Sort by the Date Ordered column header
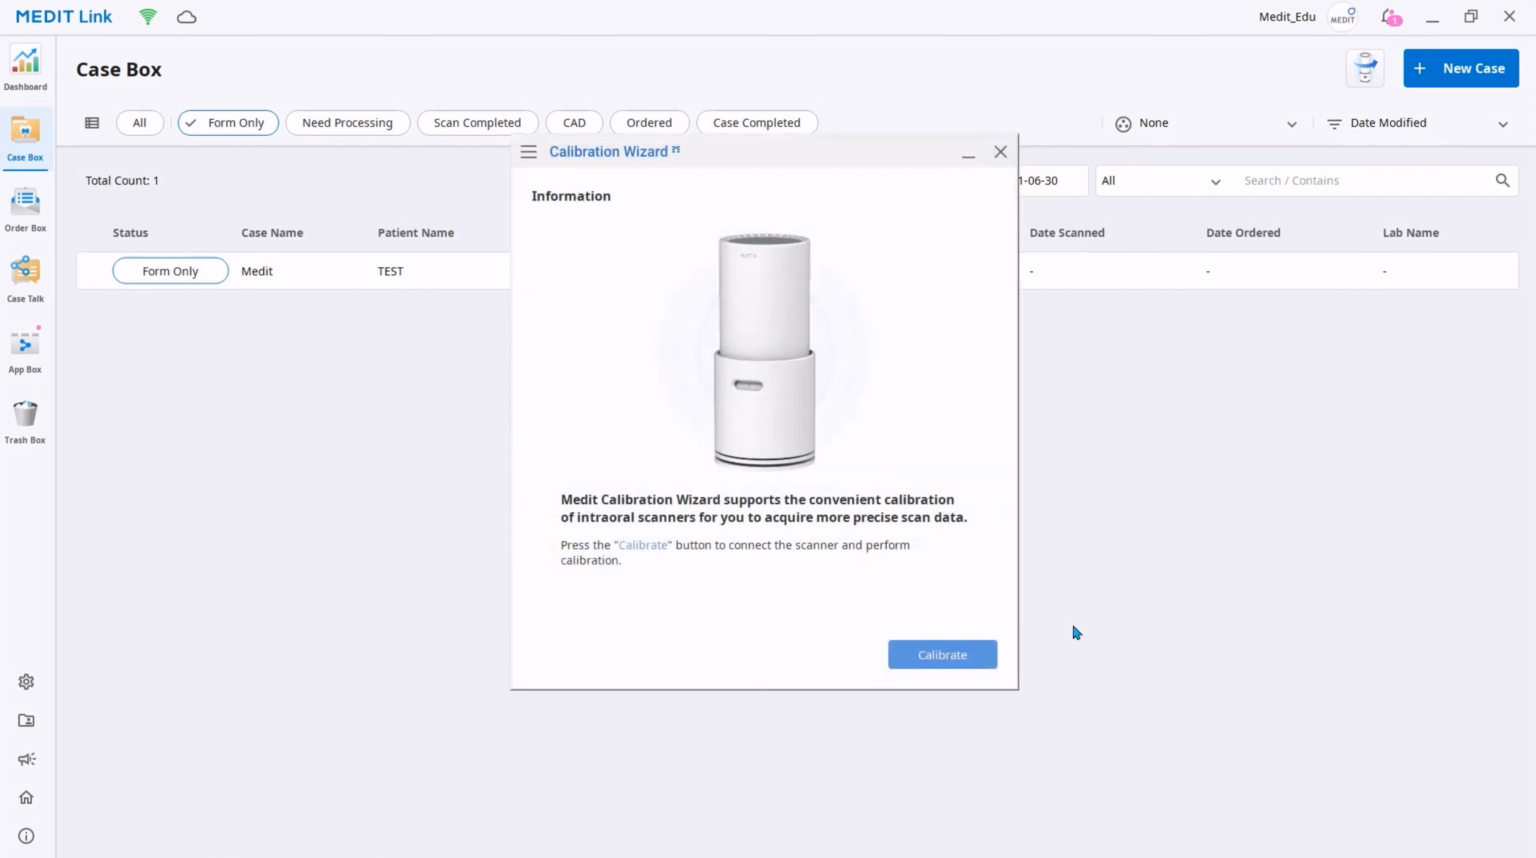The image size is (1536, 858). 1243,233
